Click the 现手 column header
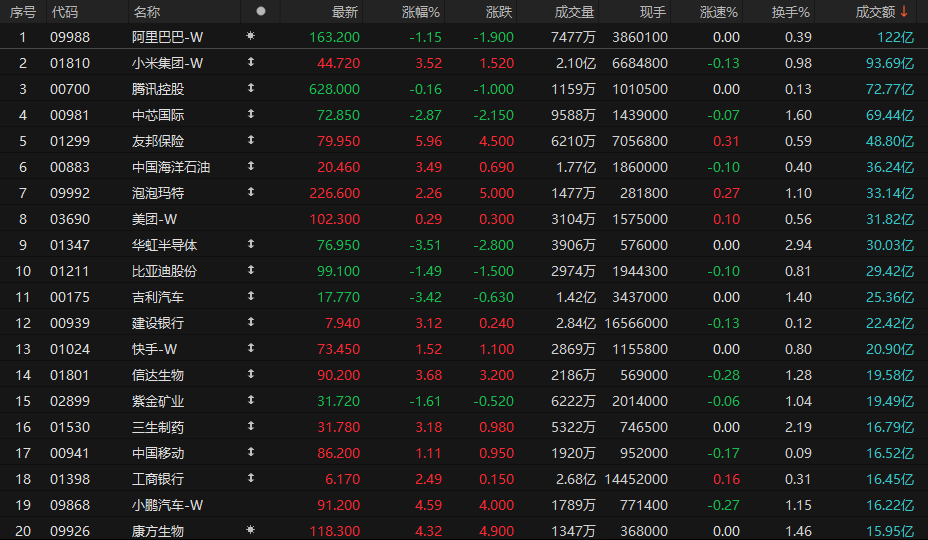This screenshot has width=928, height=540. 653,12
